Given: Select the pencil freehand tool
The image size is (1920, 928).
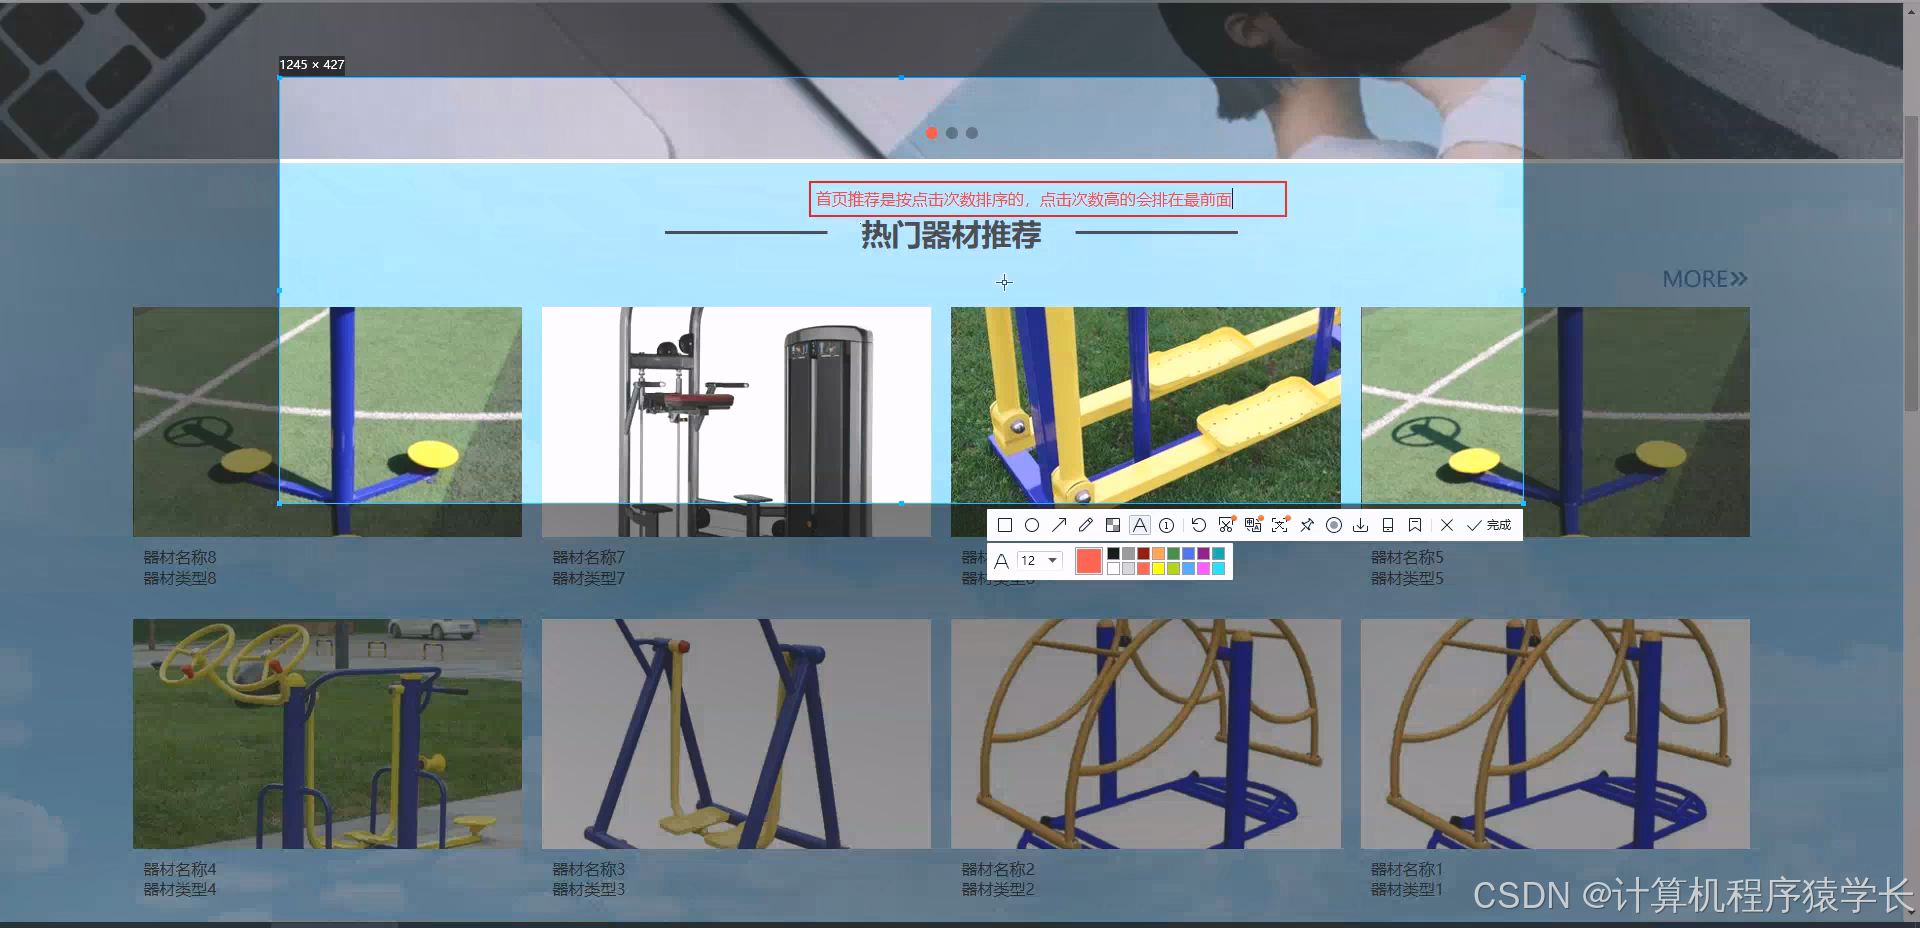Looking at the screenshot, I should tap(1086, 525).
